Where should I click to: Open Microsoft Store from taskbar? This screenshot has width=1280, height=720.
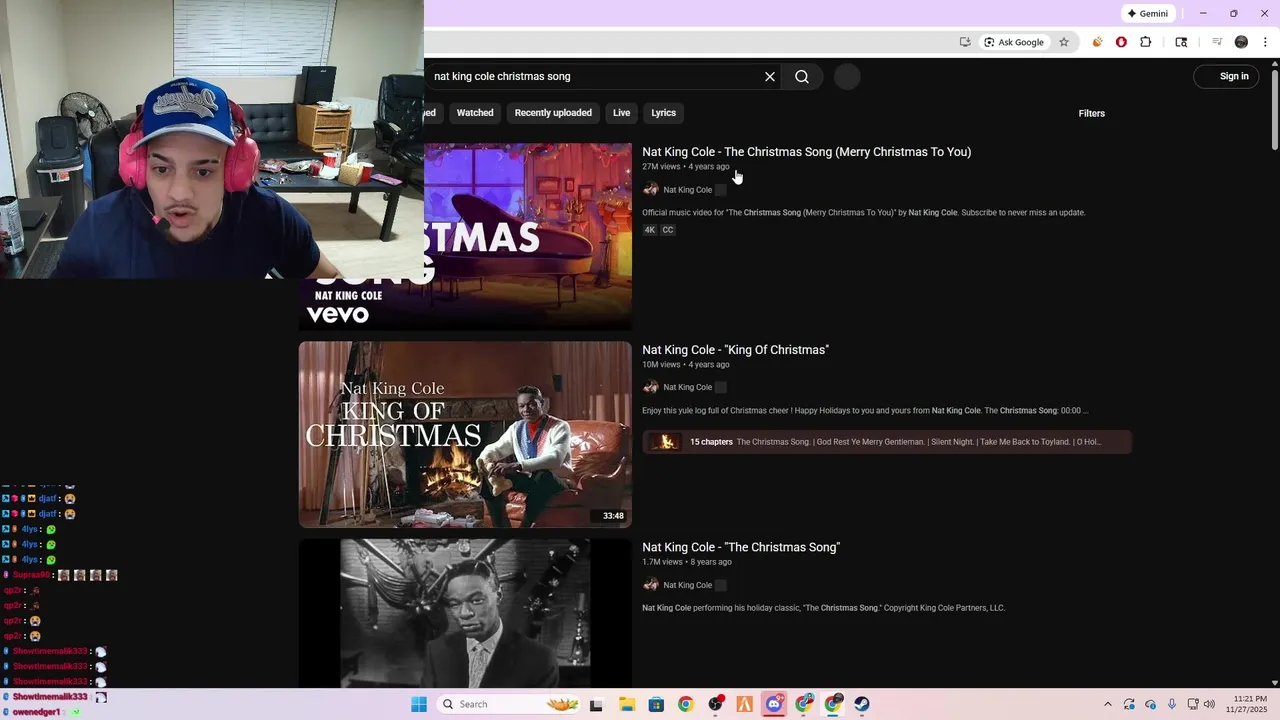pyautogui.click(x=656, y=704)
